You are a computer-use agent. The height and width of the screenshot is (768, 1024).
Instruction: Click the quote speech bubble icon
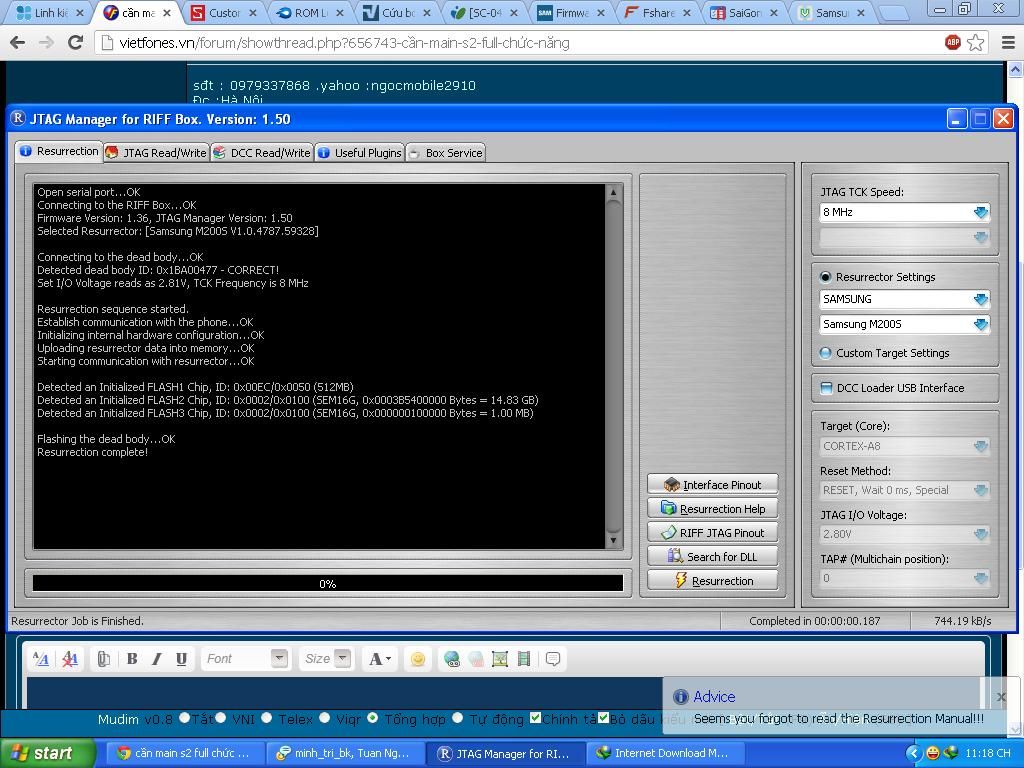click(x=552, y=659)
